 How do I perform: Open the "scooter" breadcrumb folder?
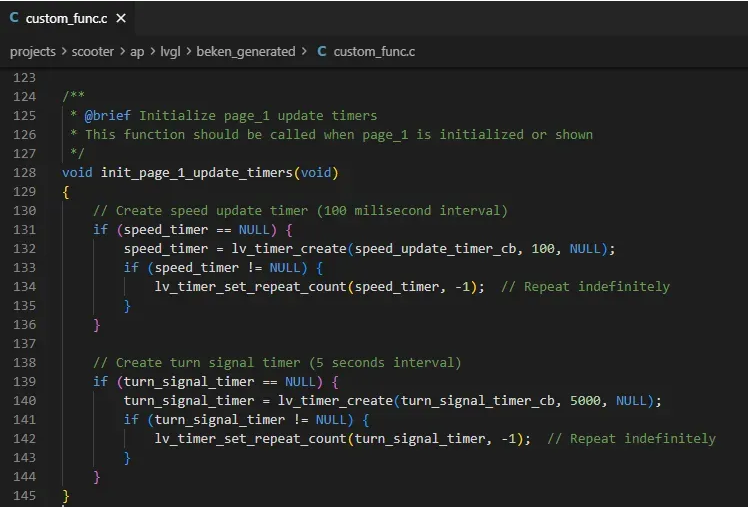[95, 51]
